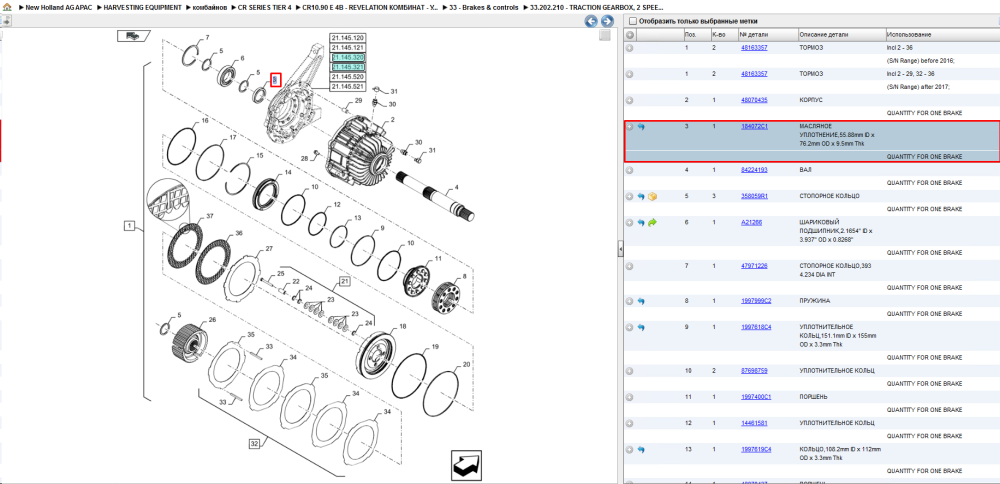Click description 'ПРУЖИНА' in parts list
The width and height of the screenshot is (1000, 484).
pyautogui.click(x=816, y=300)
